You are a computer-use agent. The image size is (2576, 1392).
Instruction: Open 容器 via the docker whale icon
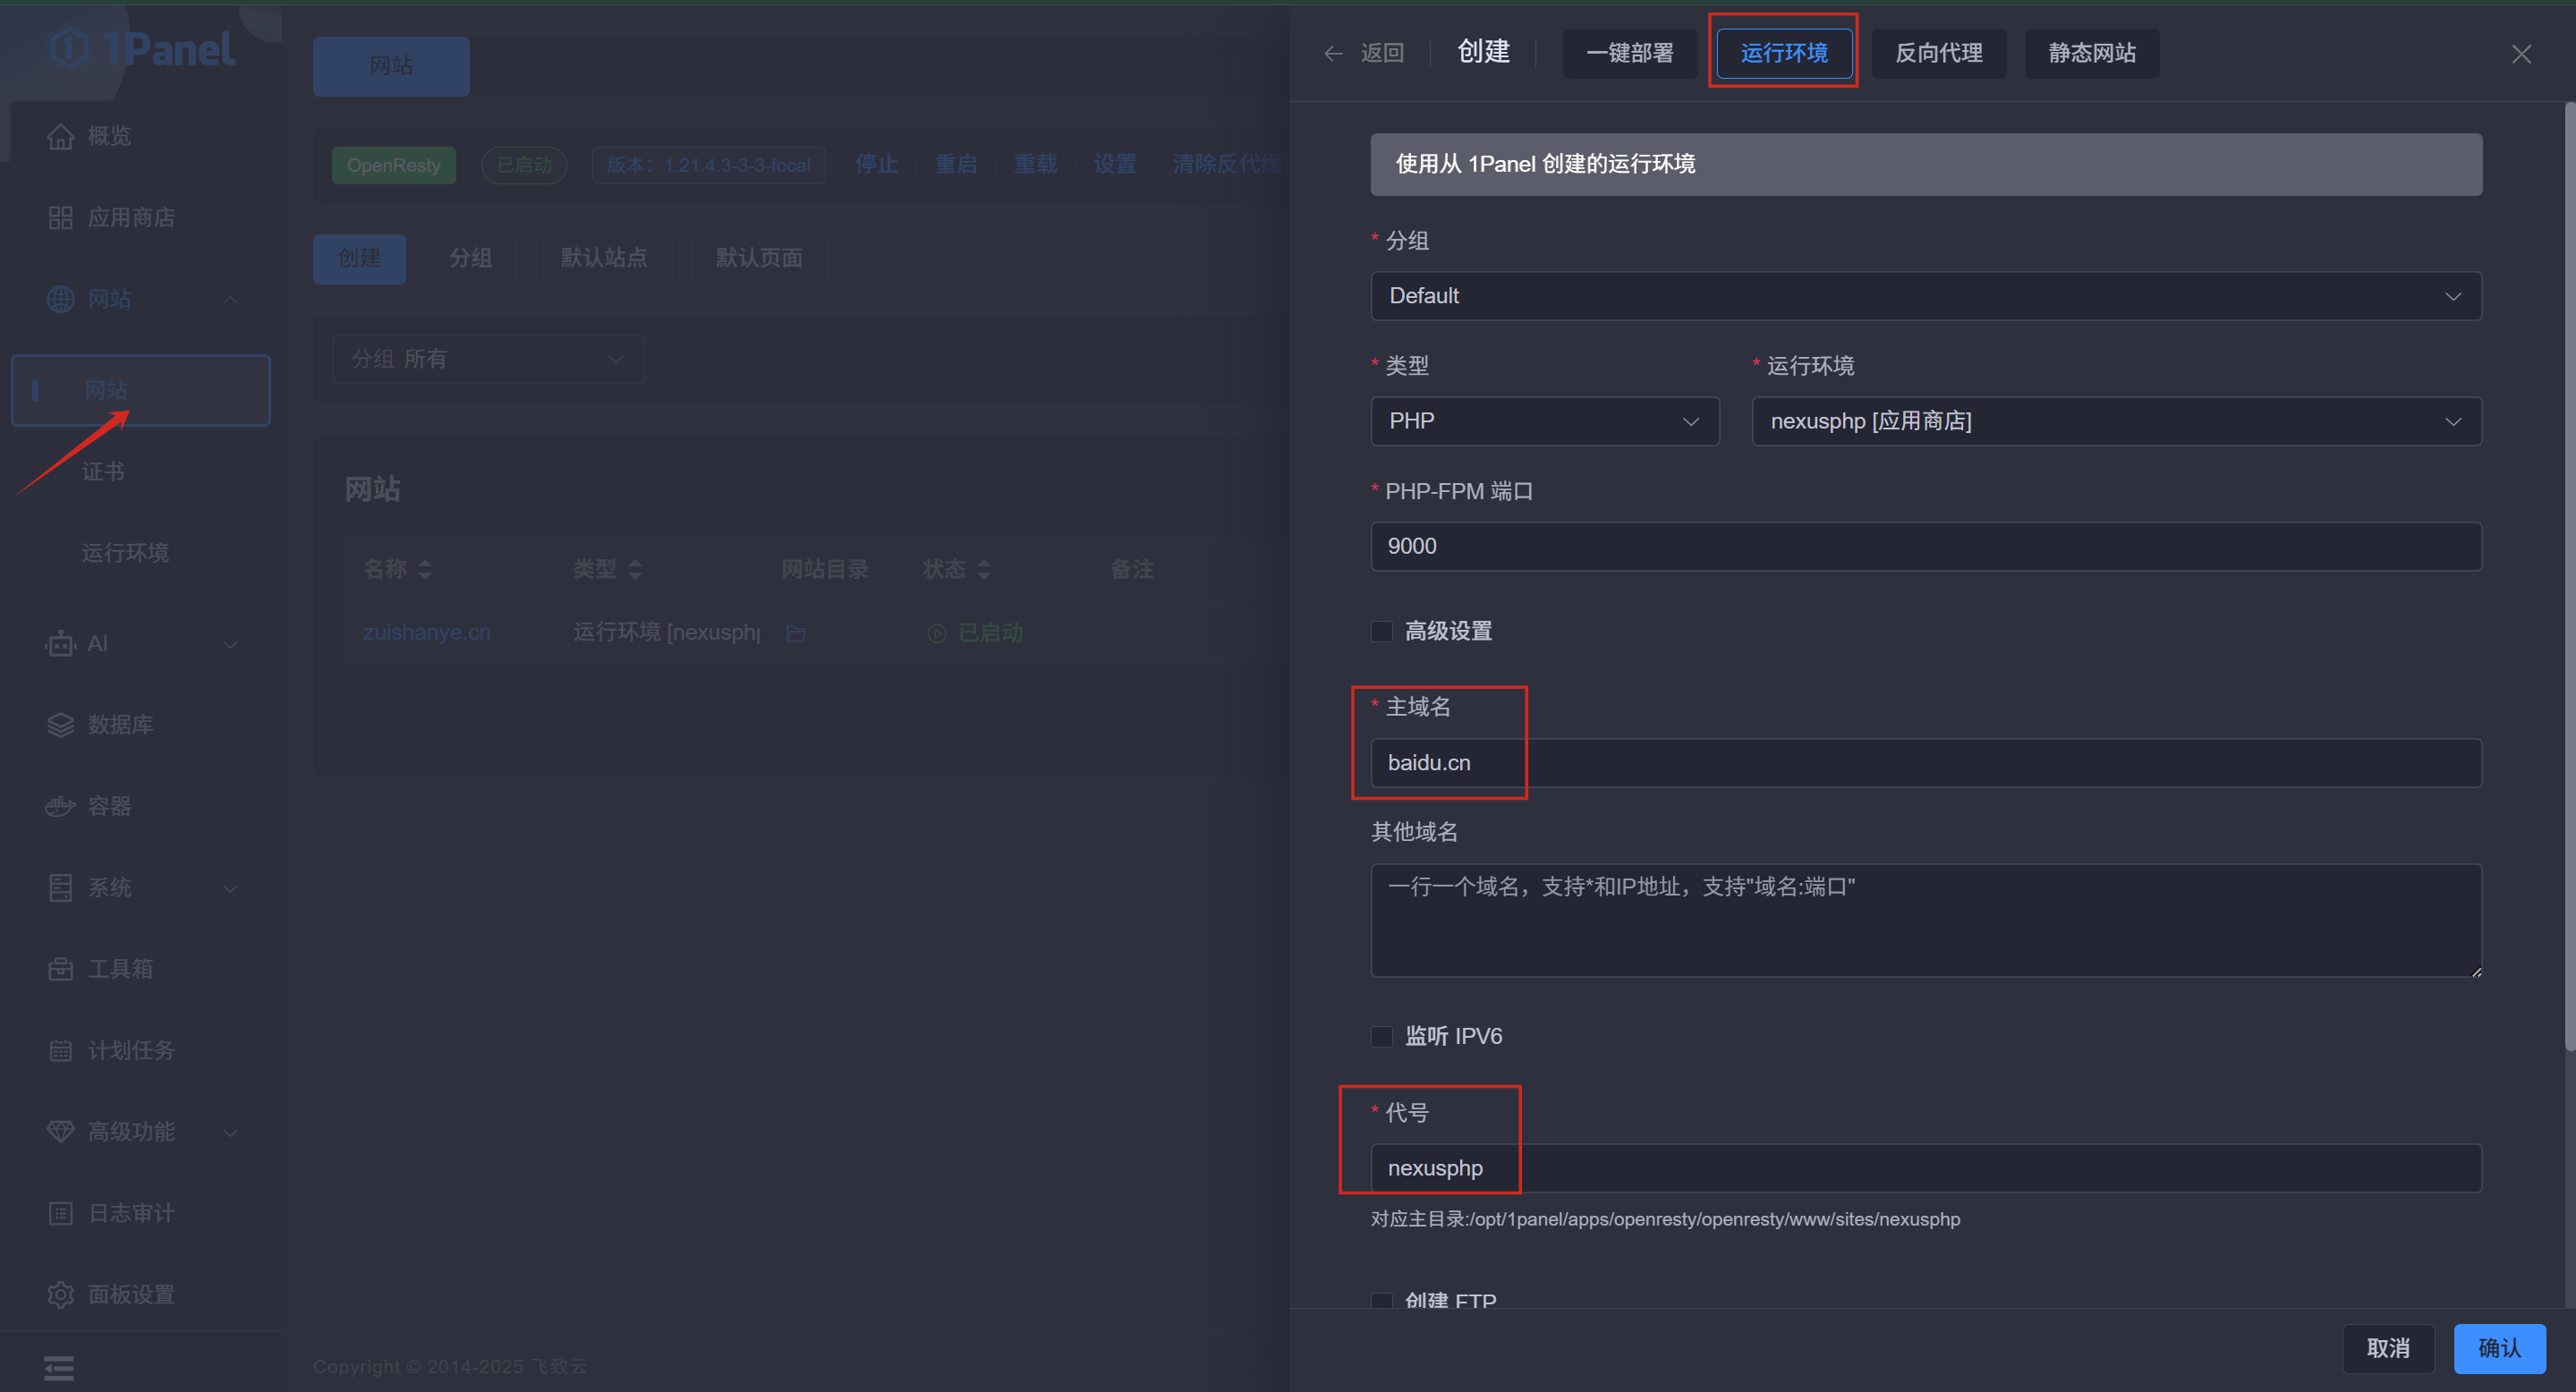[x=60, y=806]
